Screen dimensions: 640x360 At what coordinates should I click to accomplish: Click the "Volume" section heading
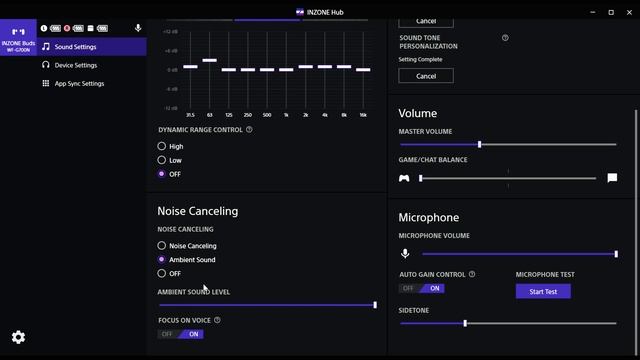418,113
